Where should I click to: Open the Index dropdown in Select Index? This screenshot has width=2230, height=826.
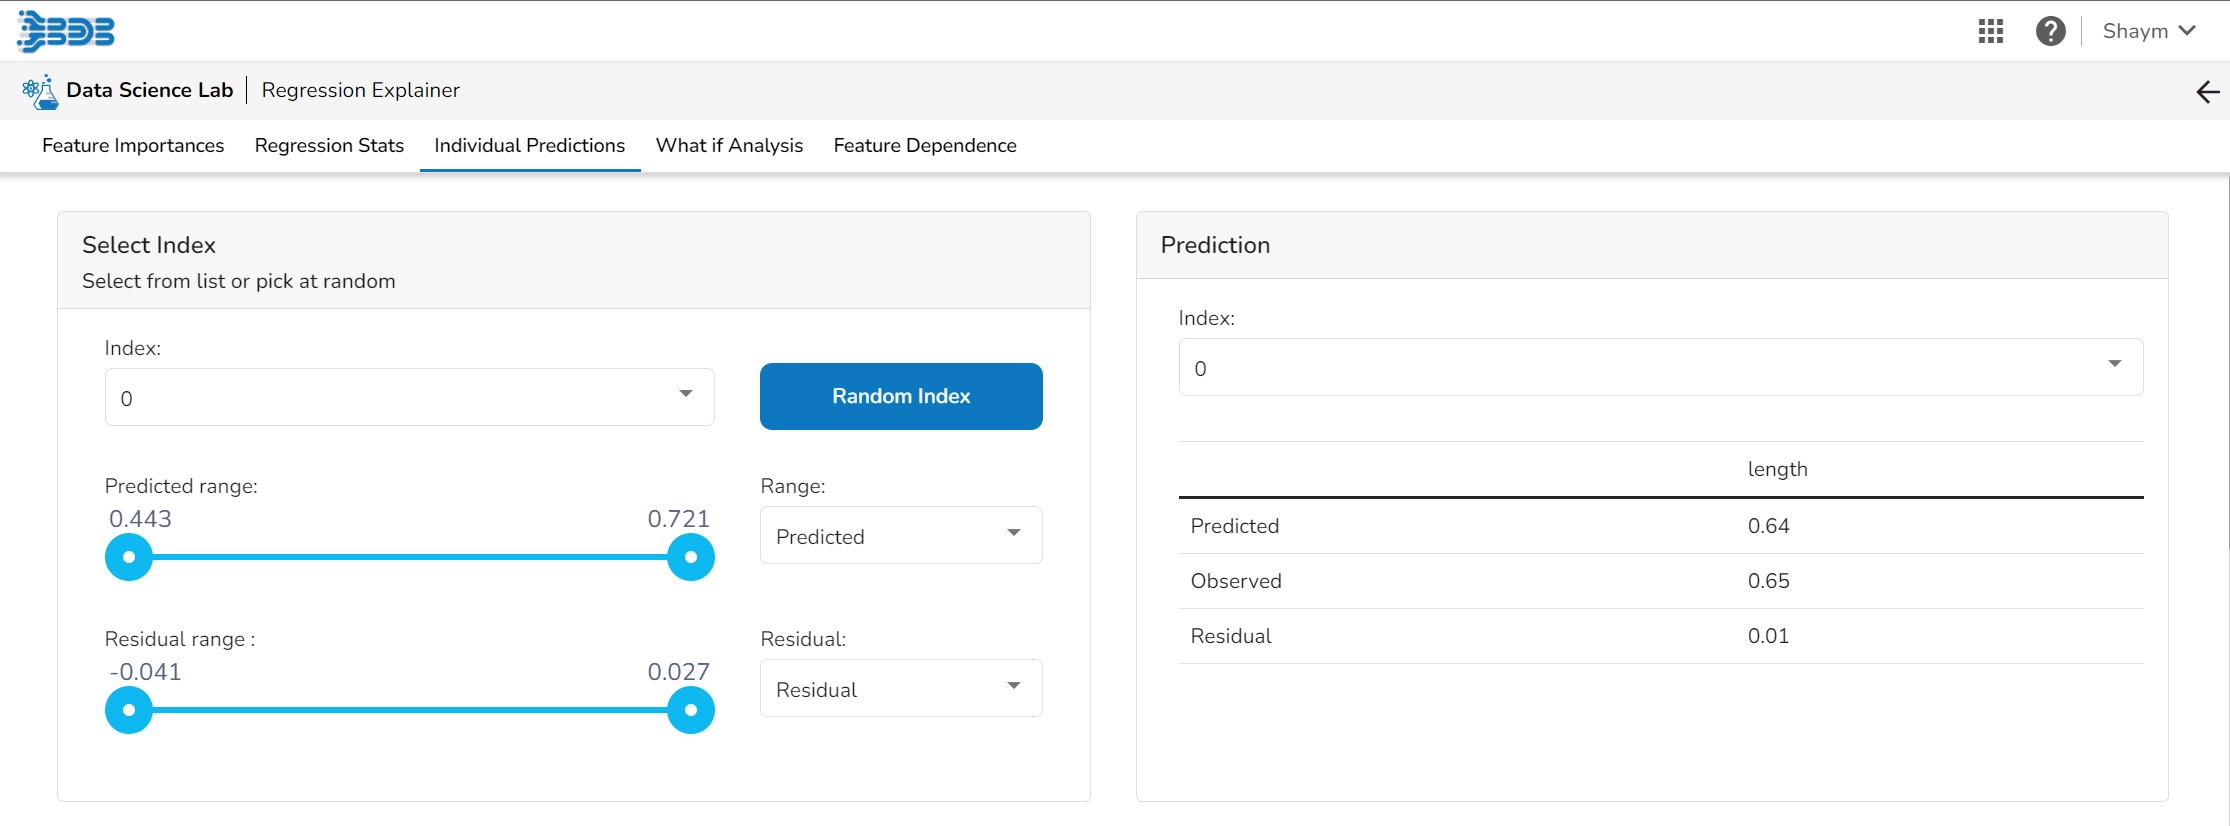coord(409,397)
